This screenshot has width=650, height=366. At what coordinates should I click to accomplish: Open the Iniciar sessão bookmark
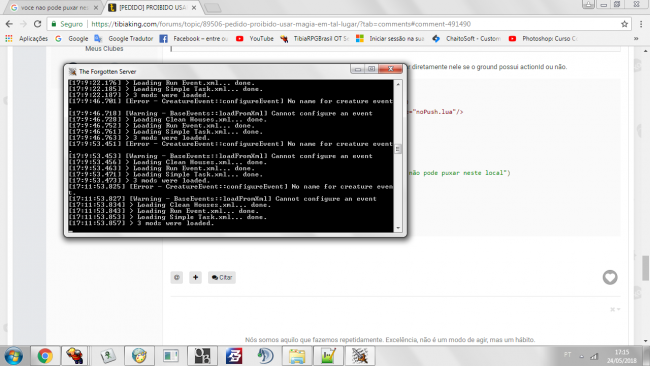[390, 39]
